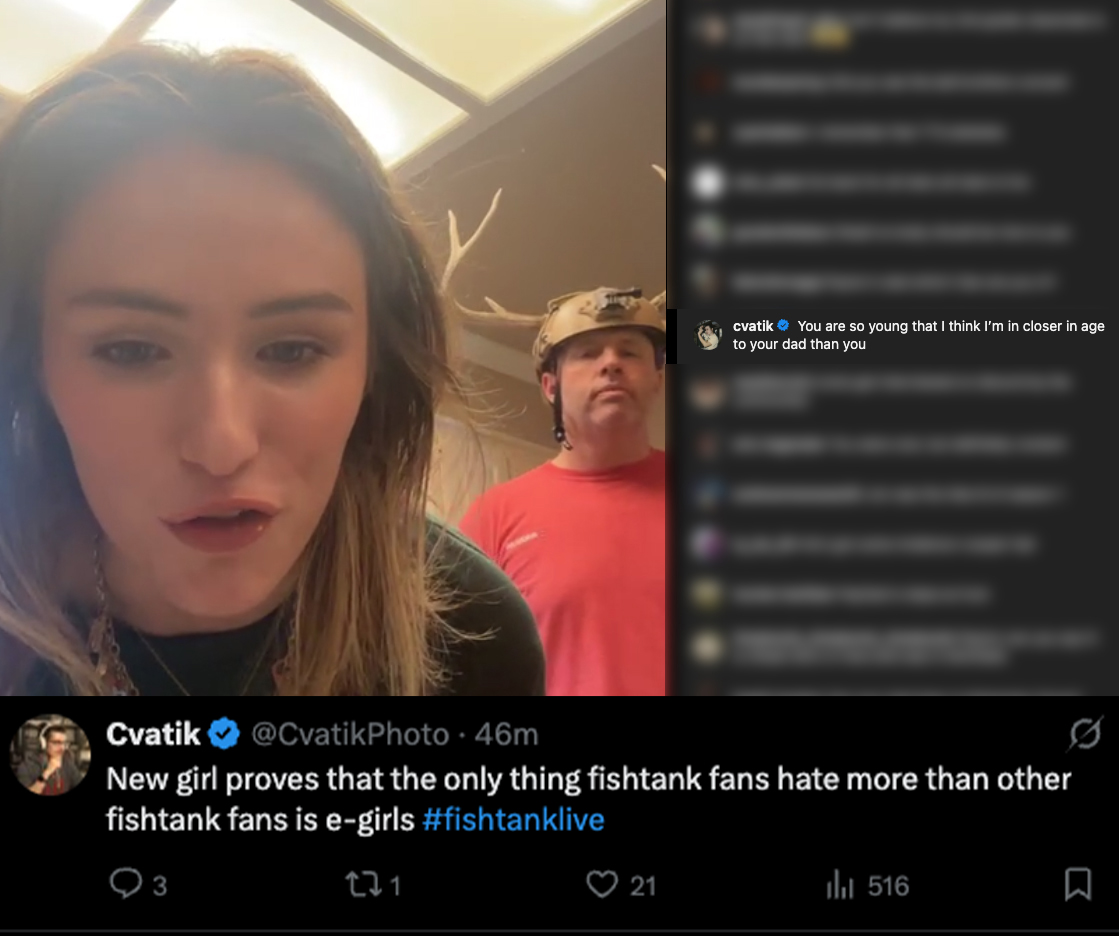Click the Cvatik display name
The width and height of the screenshot is (1119, 936).
(x=153, y=734)
